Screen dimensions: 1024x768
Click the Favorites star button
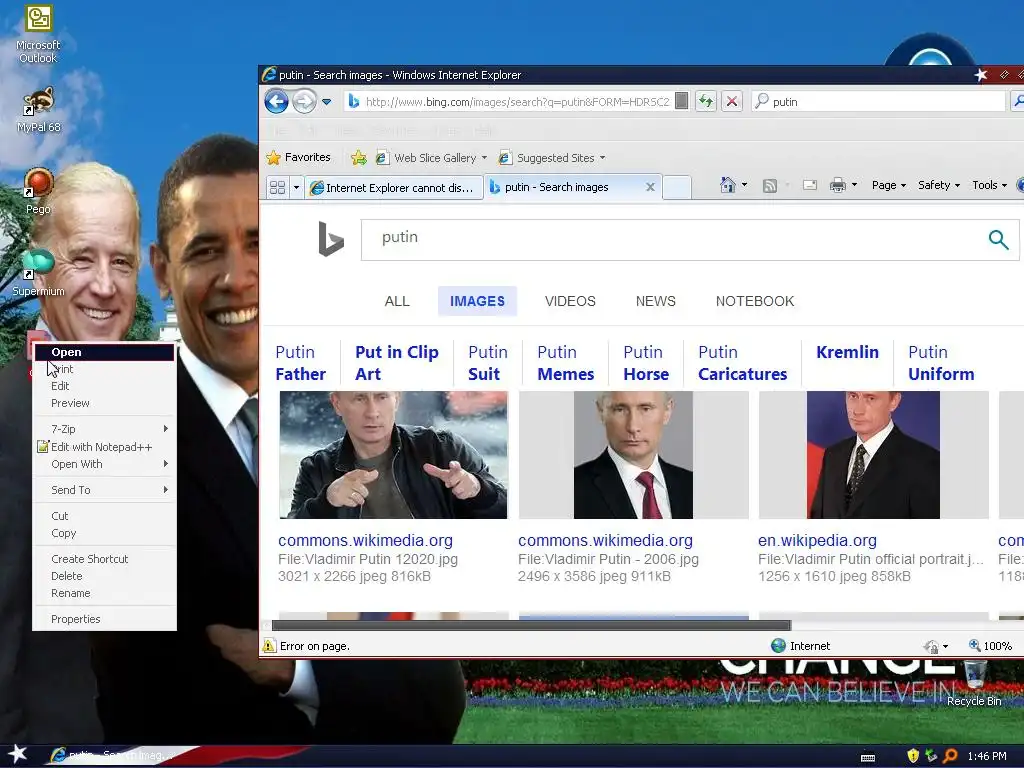(x=298, y=157)
